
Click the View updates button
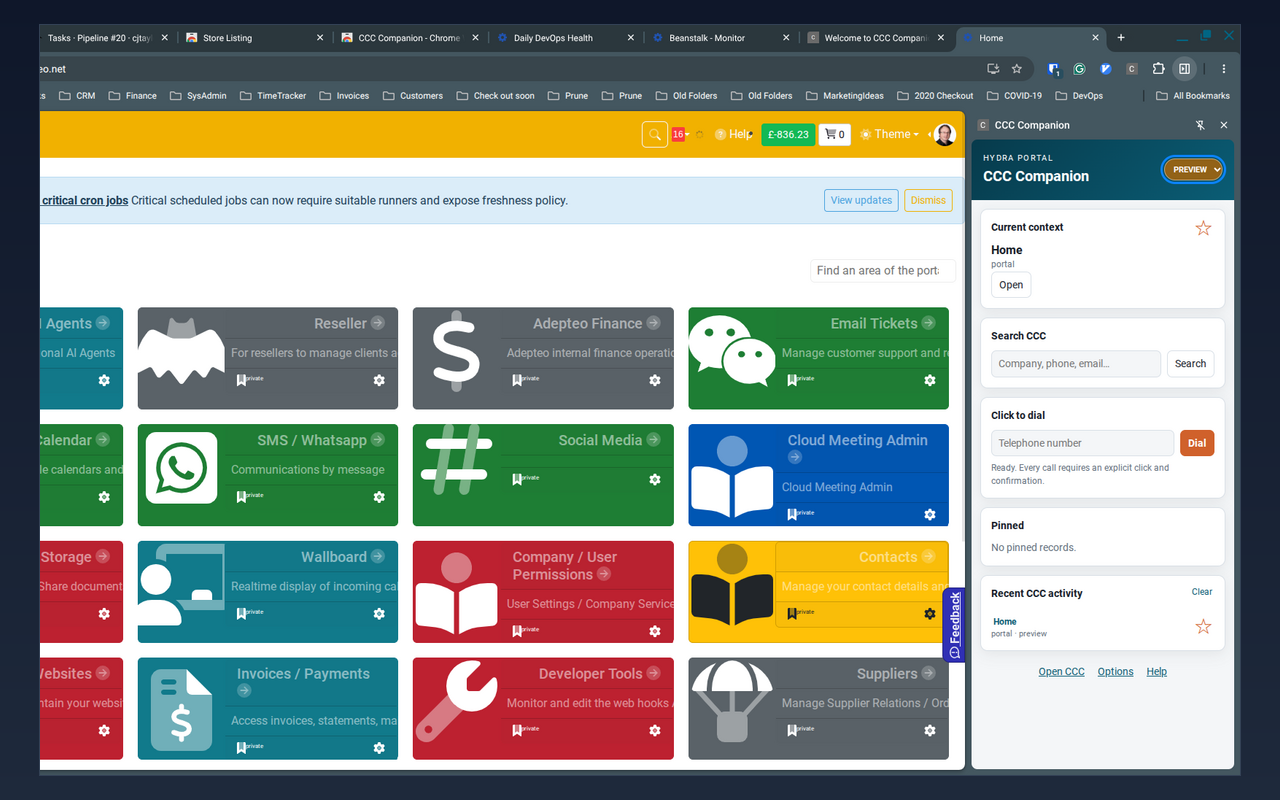click(x=861, y=200)
